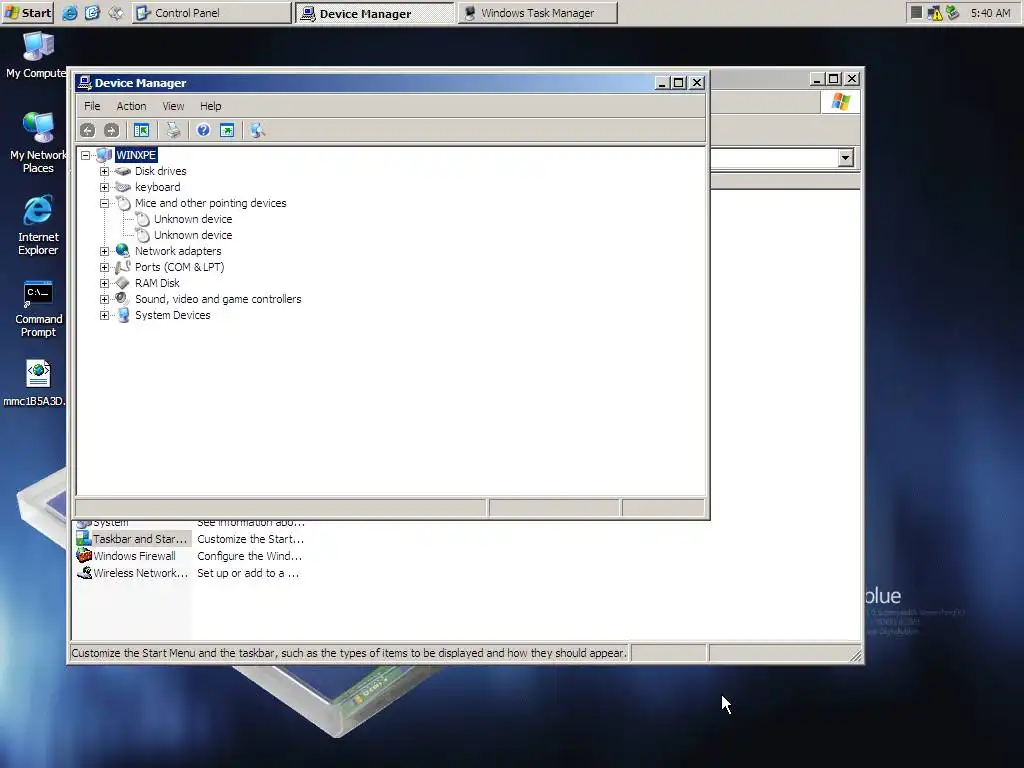Expand the System Devices node
The image size is (1024, 768).
coord(104,315)
